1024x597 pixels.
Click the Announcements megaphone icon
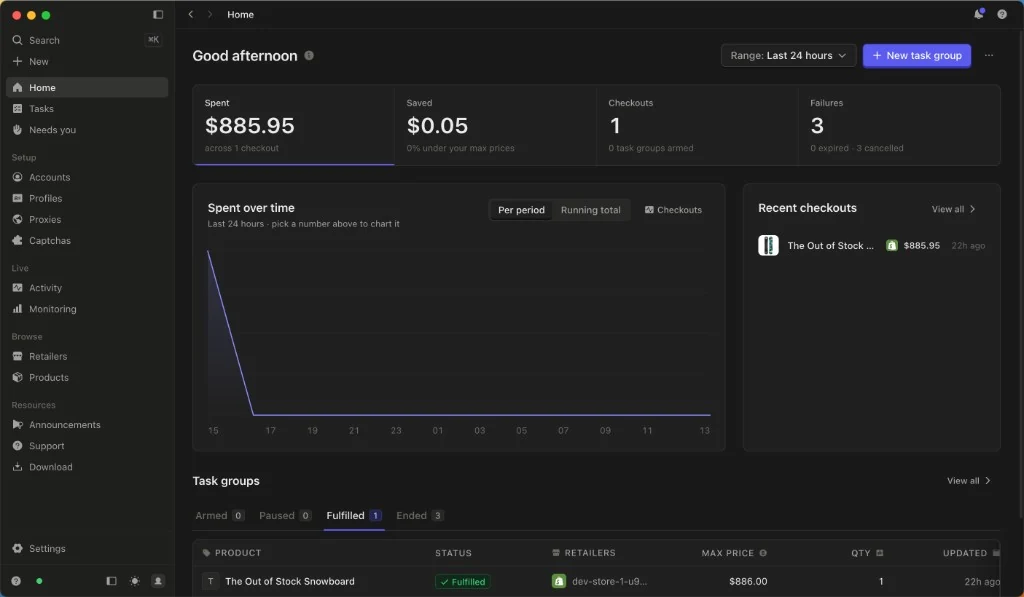tap(18, 425)
